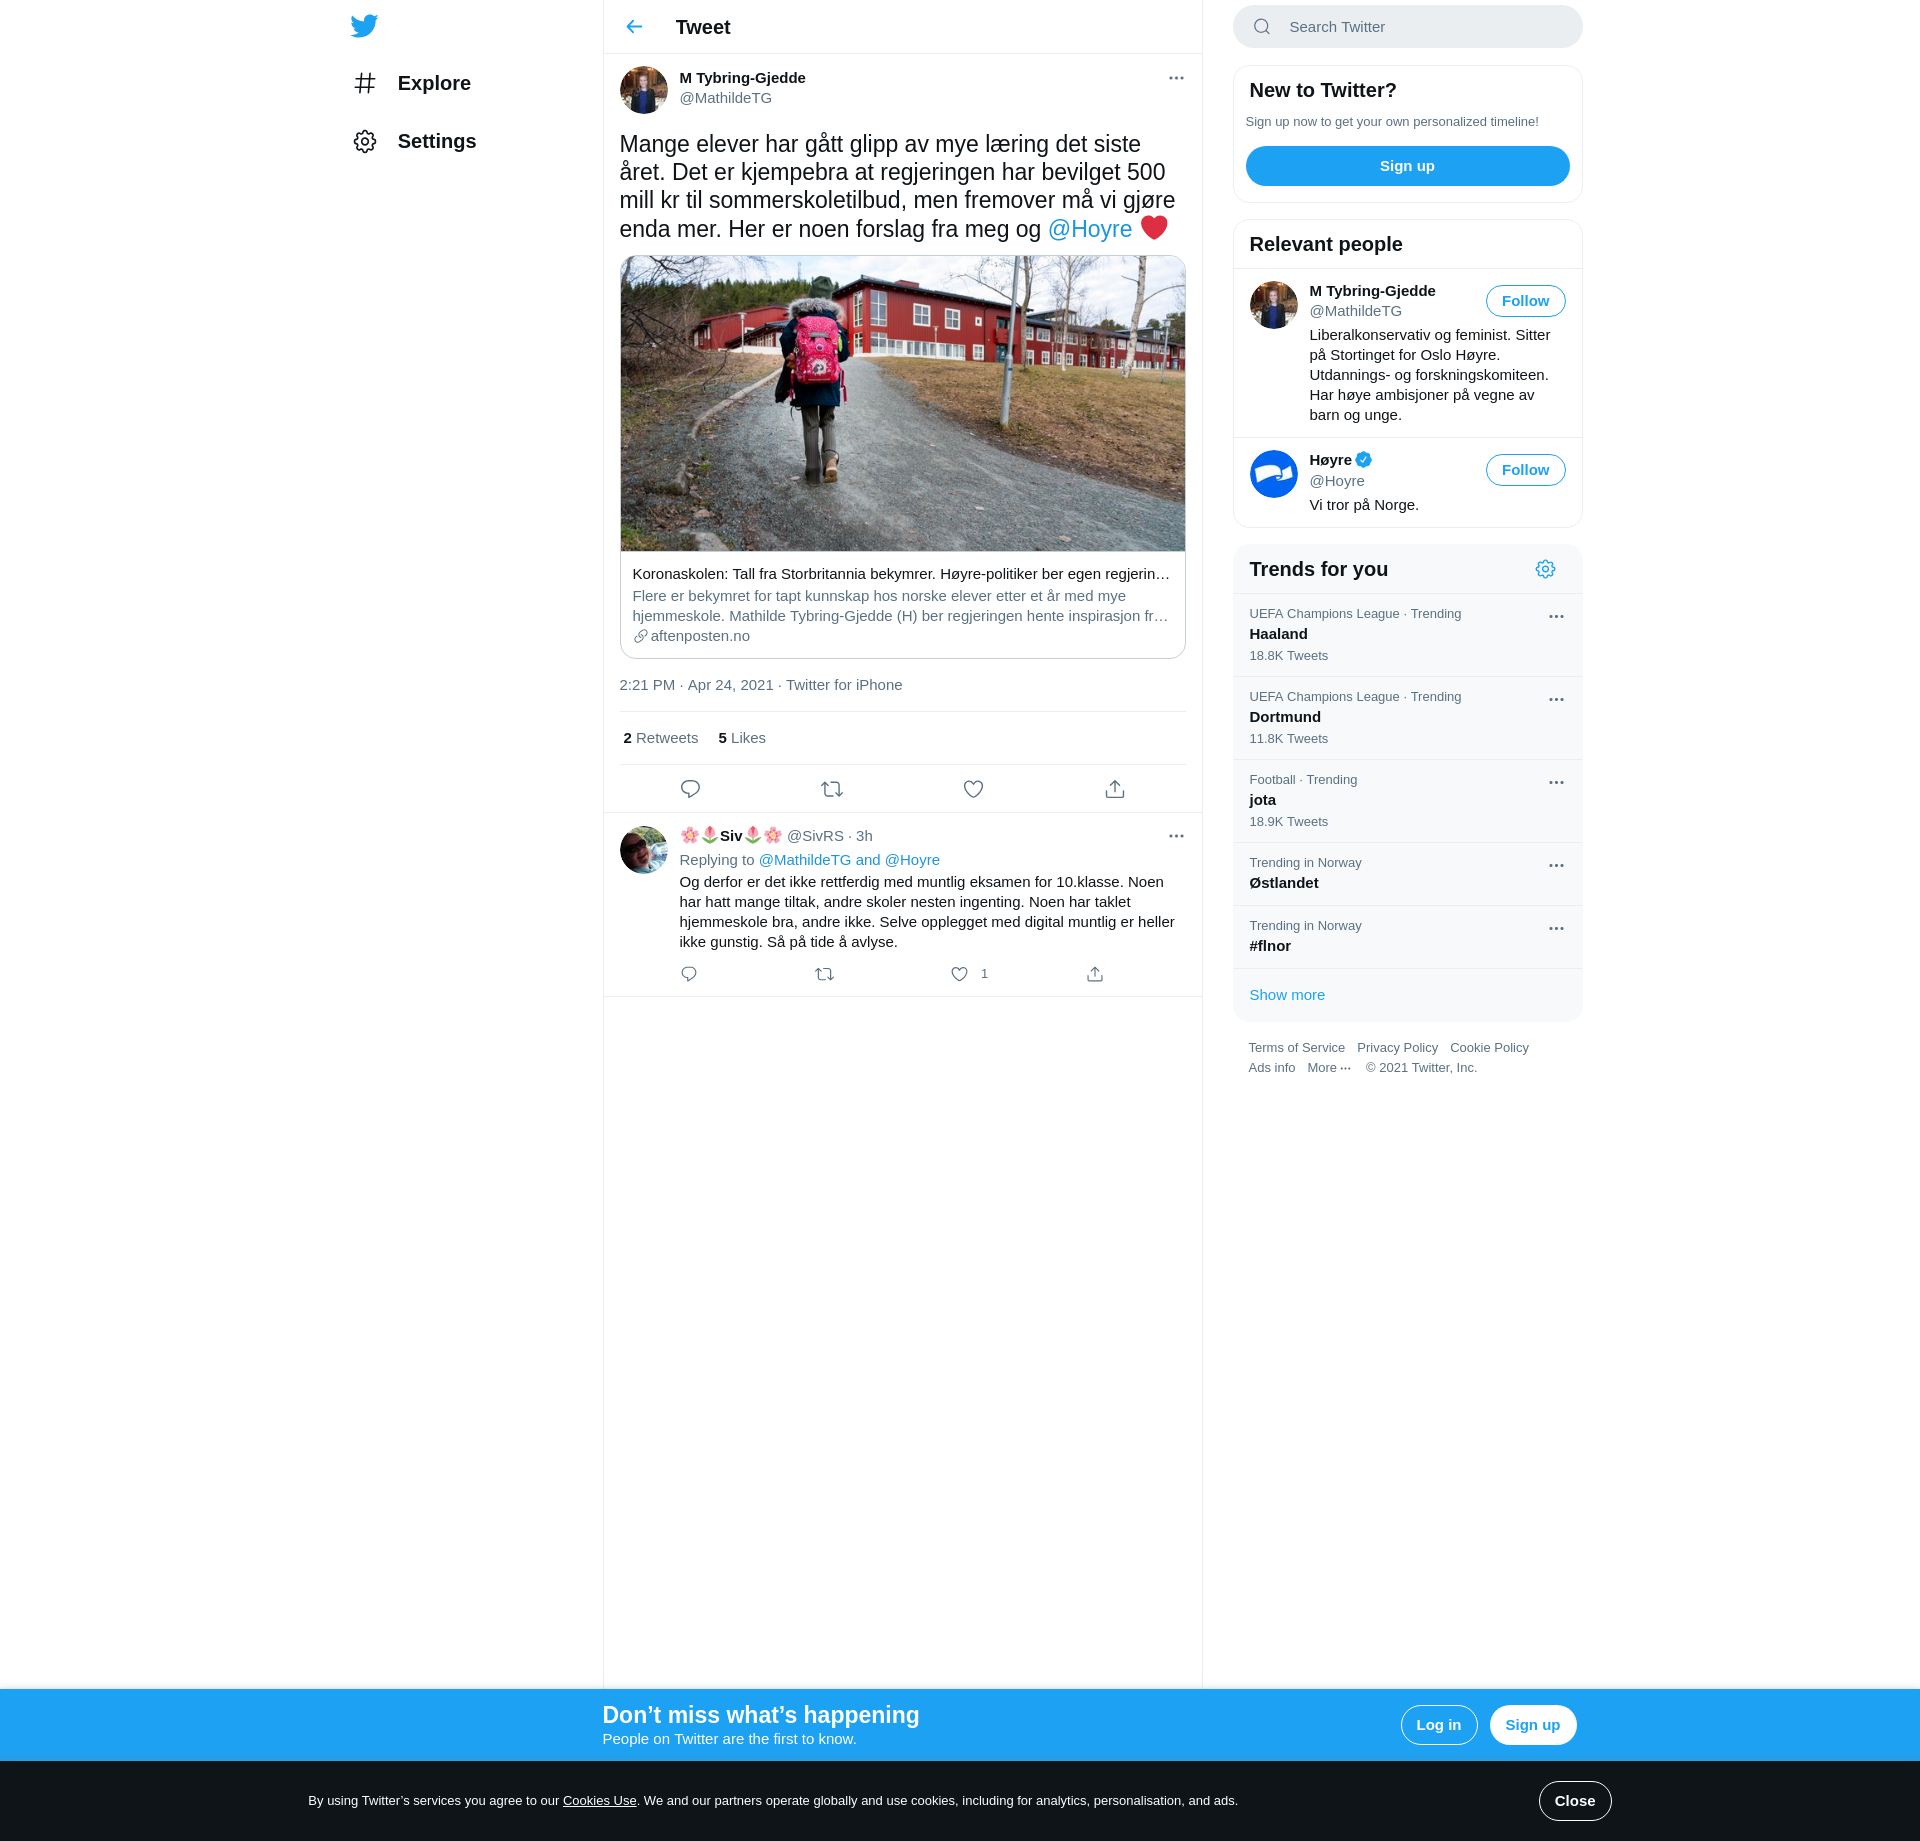Viewport: 1920px width, 1841px height.
Task: Open Privacy Policy
Action: [x=1397, y=1048]
